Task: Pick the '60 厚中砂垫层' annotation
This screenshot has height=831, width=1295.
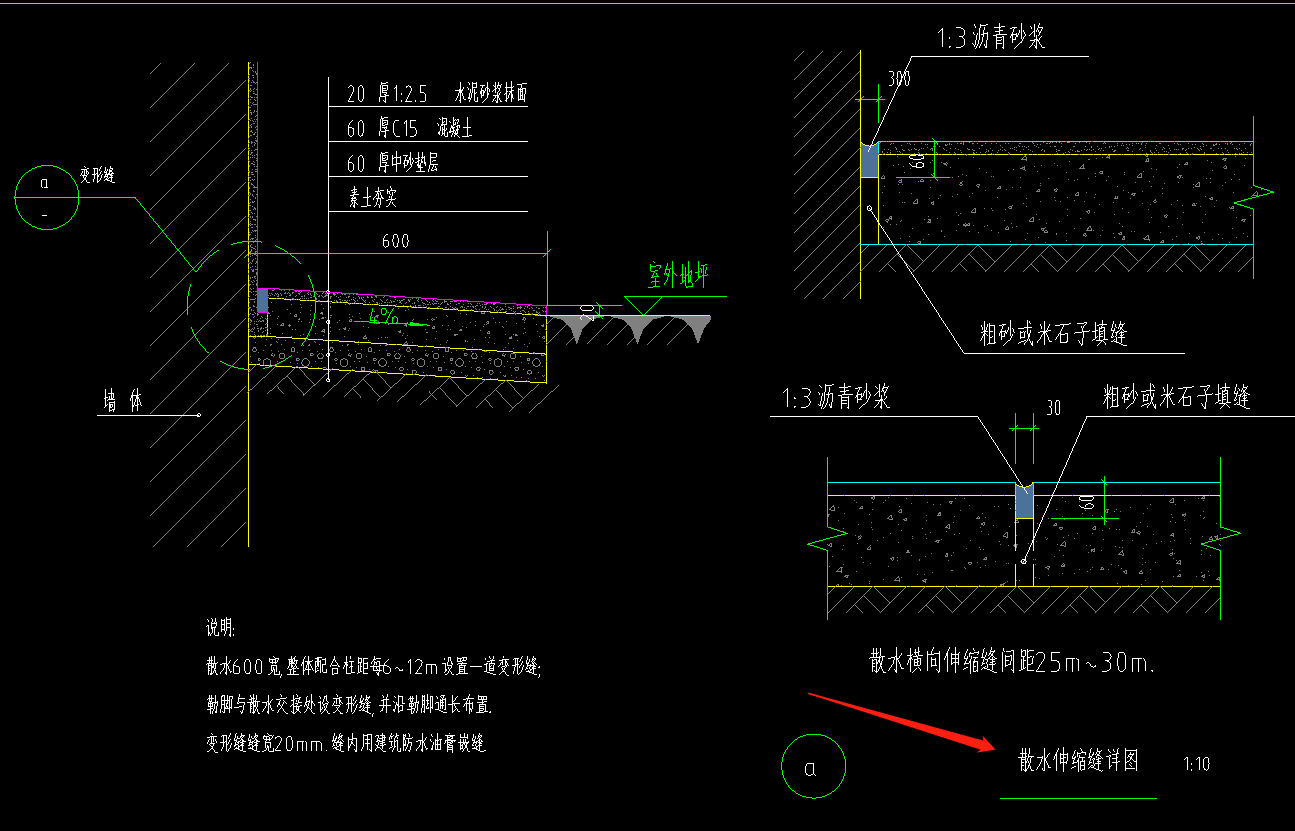Action: [393, 164]
